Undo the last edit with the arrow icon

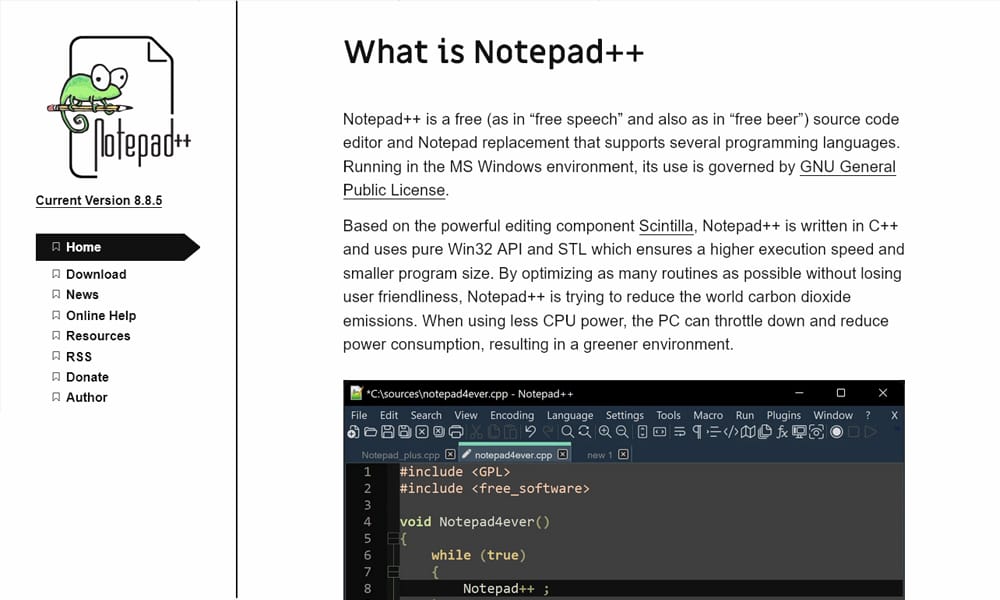[x=529, y=432]
